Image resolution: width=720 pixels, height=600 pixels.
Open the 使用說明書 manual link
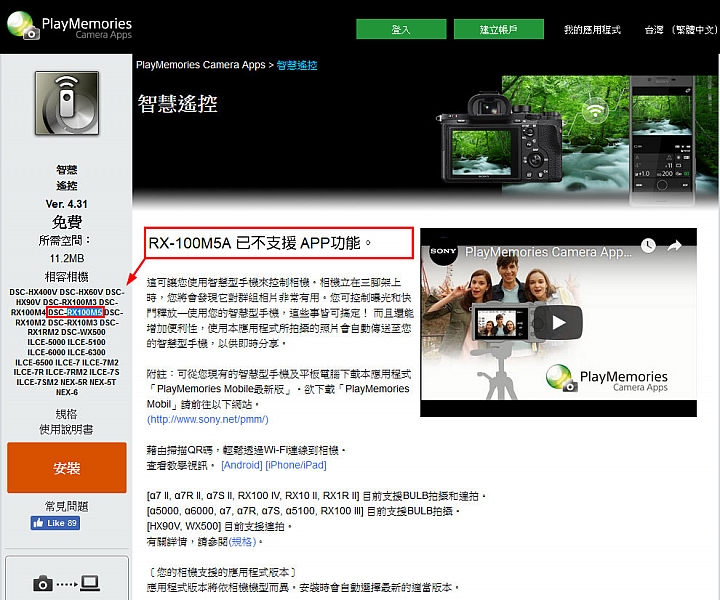click(x=67, y=430)
